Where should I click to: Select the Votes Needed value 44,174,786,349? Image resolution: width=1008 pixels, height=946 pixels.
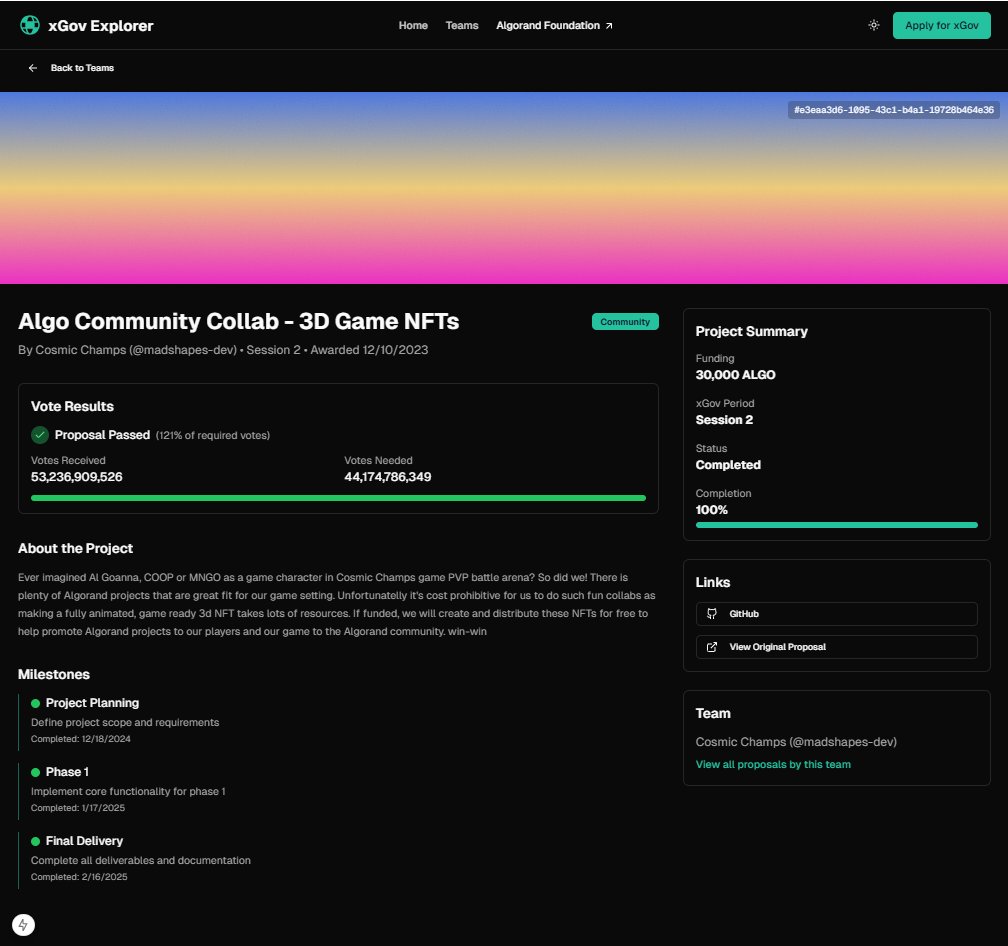(x=388, y=477)
